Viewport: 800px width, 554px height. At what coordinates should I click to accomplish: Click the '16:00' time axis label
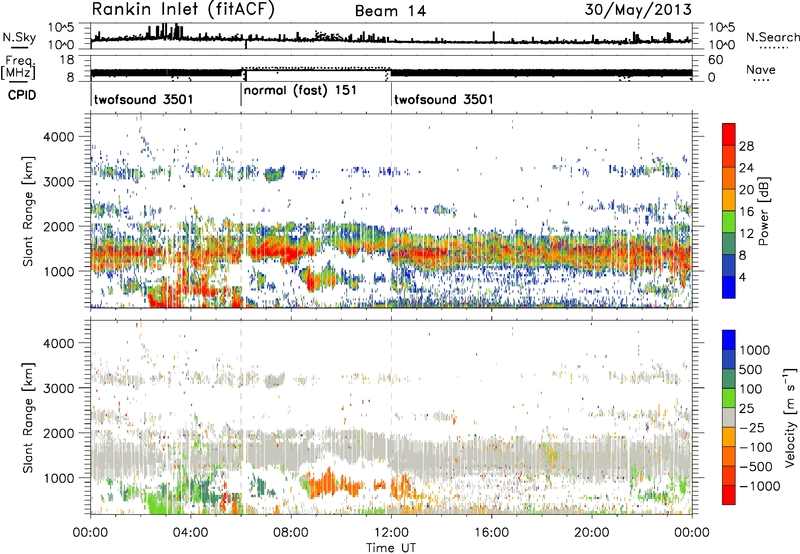(491, 533)
